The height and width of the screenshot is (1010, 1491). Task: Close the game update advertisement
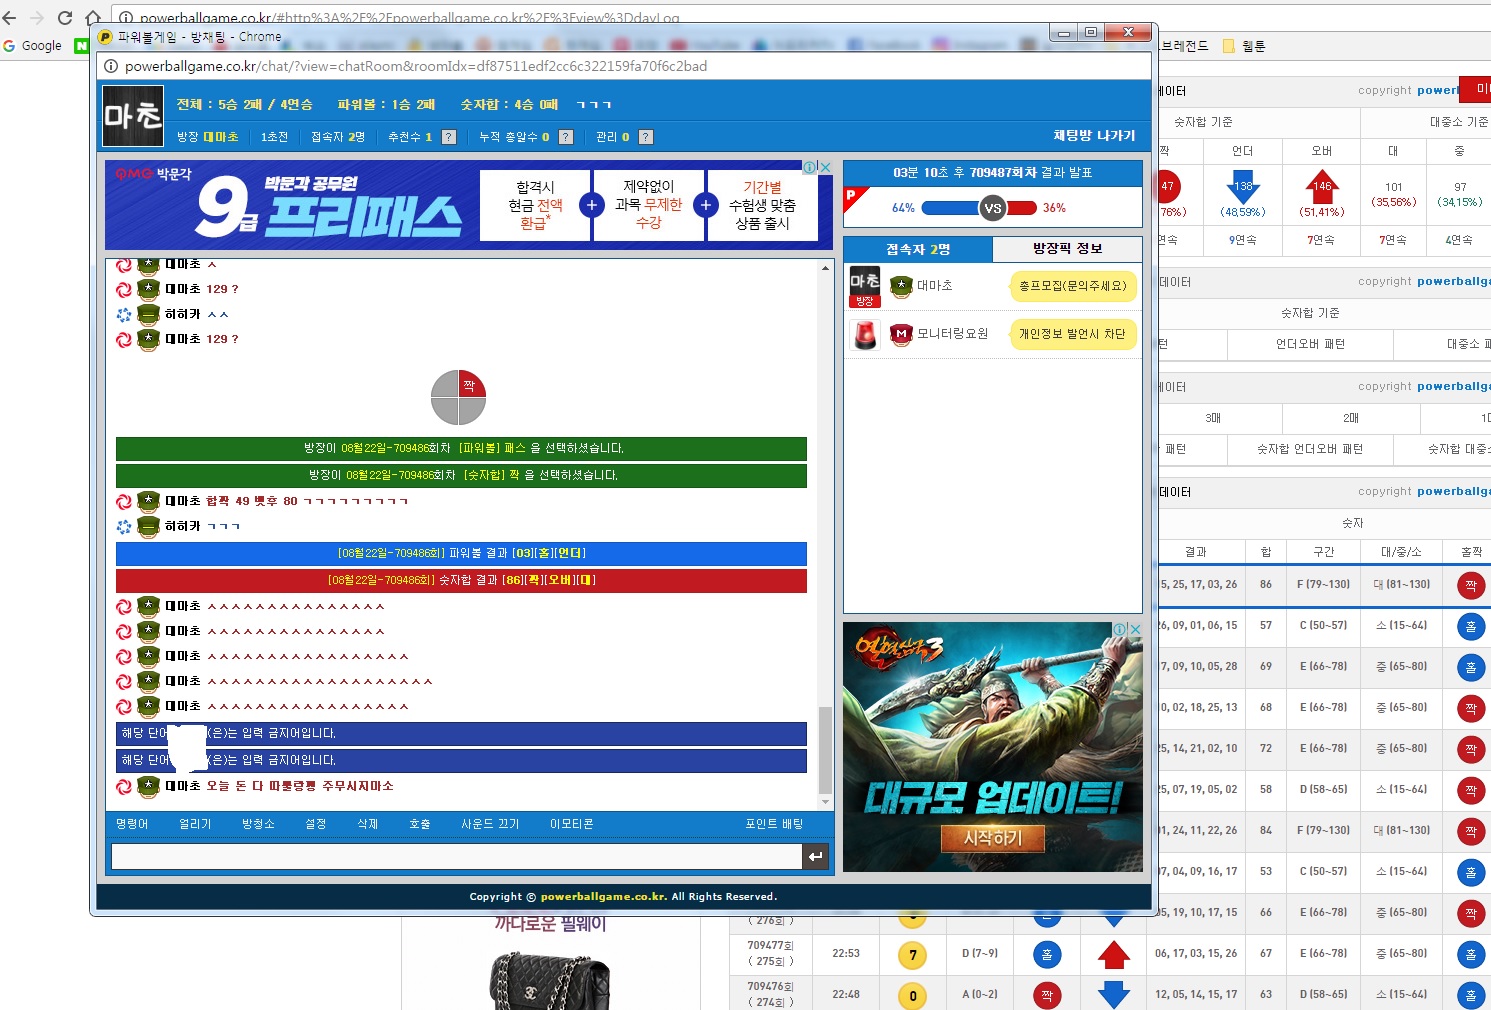1136,629
